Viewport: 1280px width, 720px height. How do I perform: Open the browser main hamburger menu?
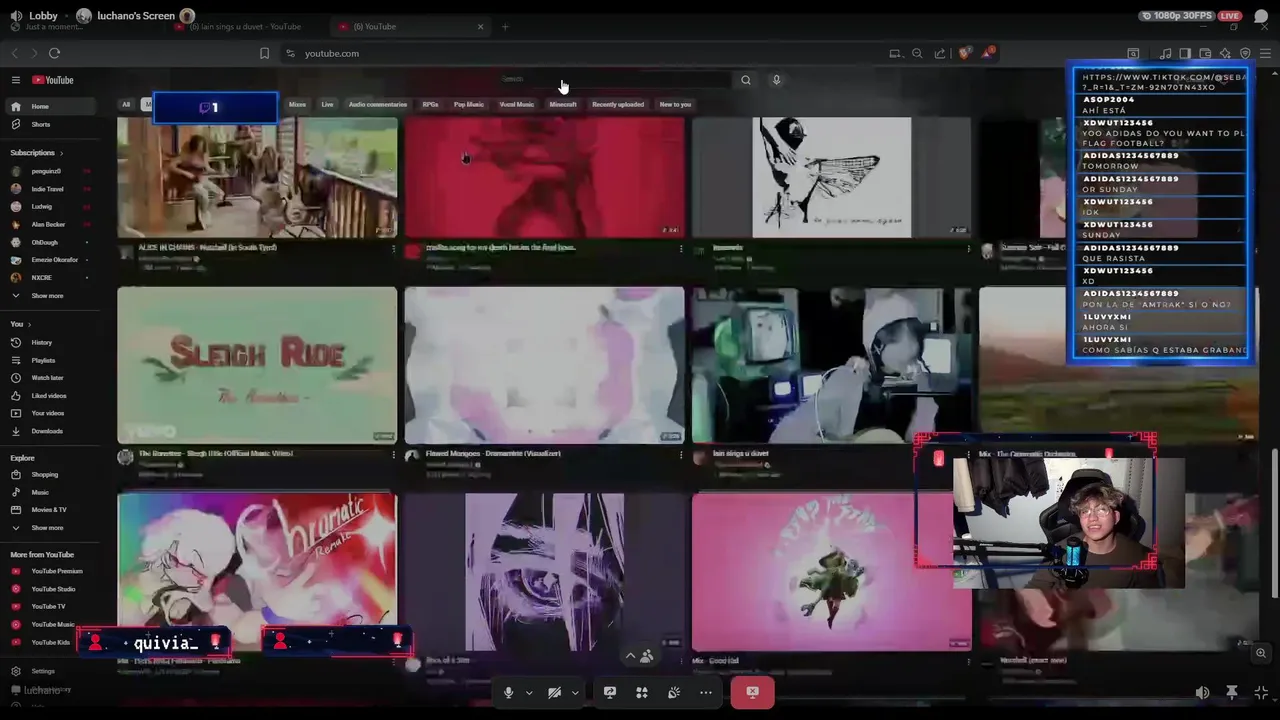point(1265,53)
